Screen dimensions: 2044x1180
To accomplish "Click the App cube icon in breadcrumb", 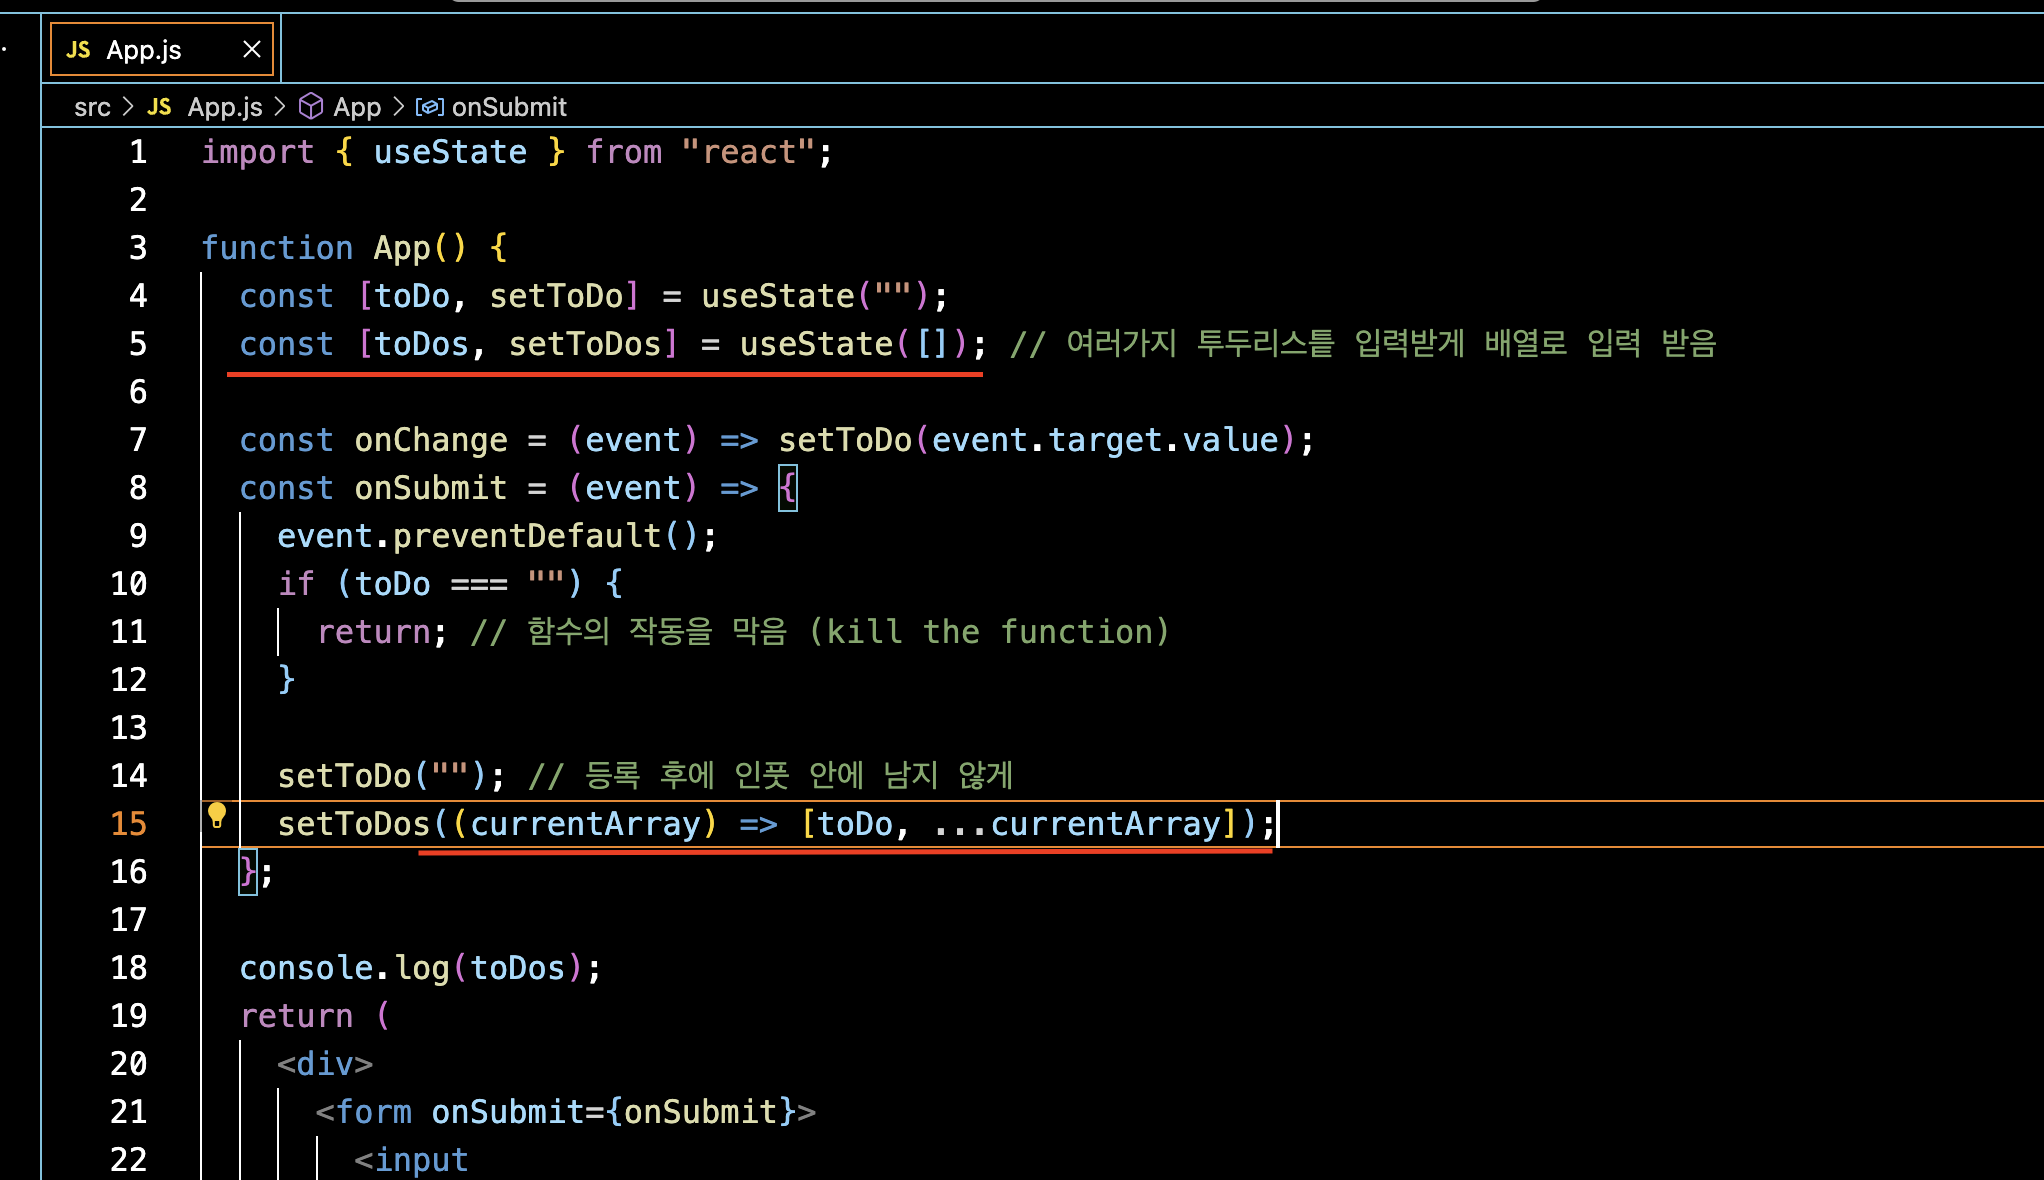I will click(311, 106).
